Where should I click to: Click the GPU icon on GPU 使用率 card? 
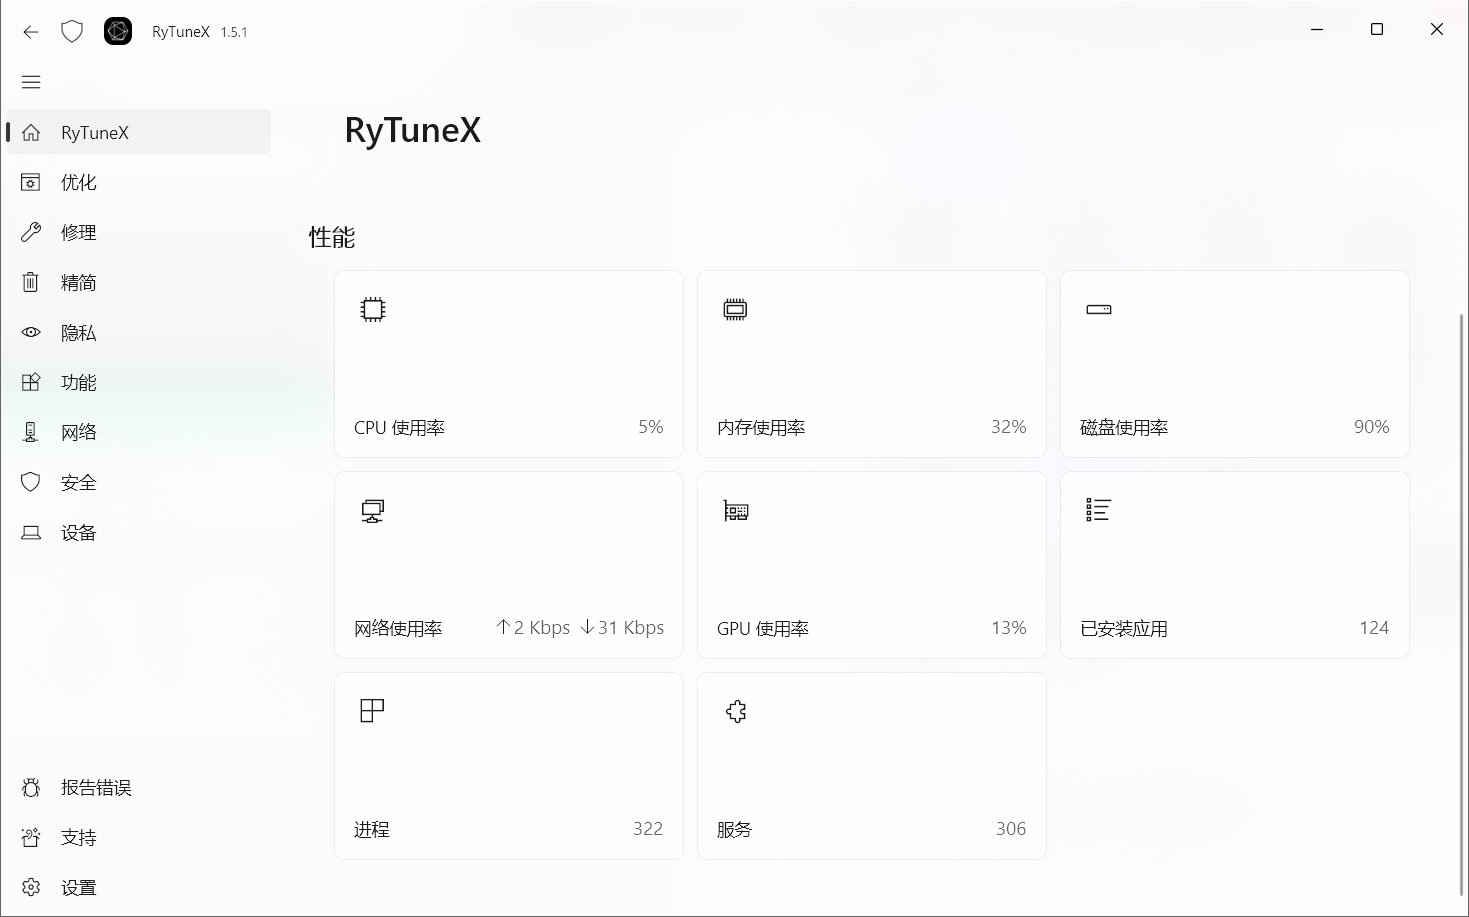click(735, 510)
